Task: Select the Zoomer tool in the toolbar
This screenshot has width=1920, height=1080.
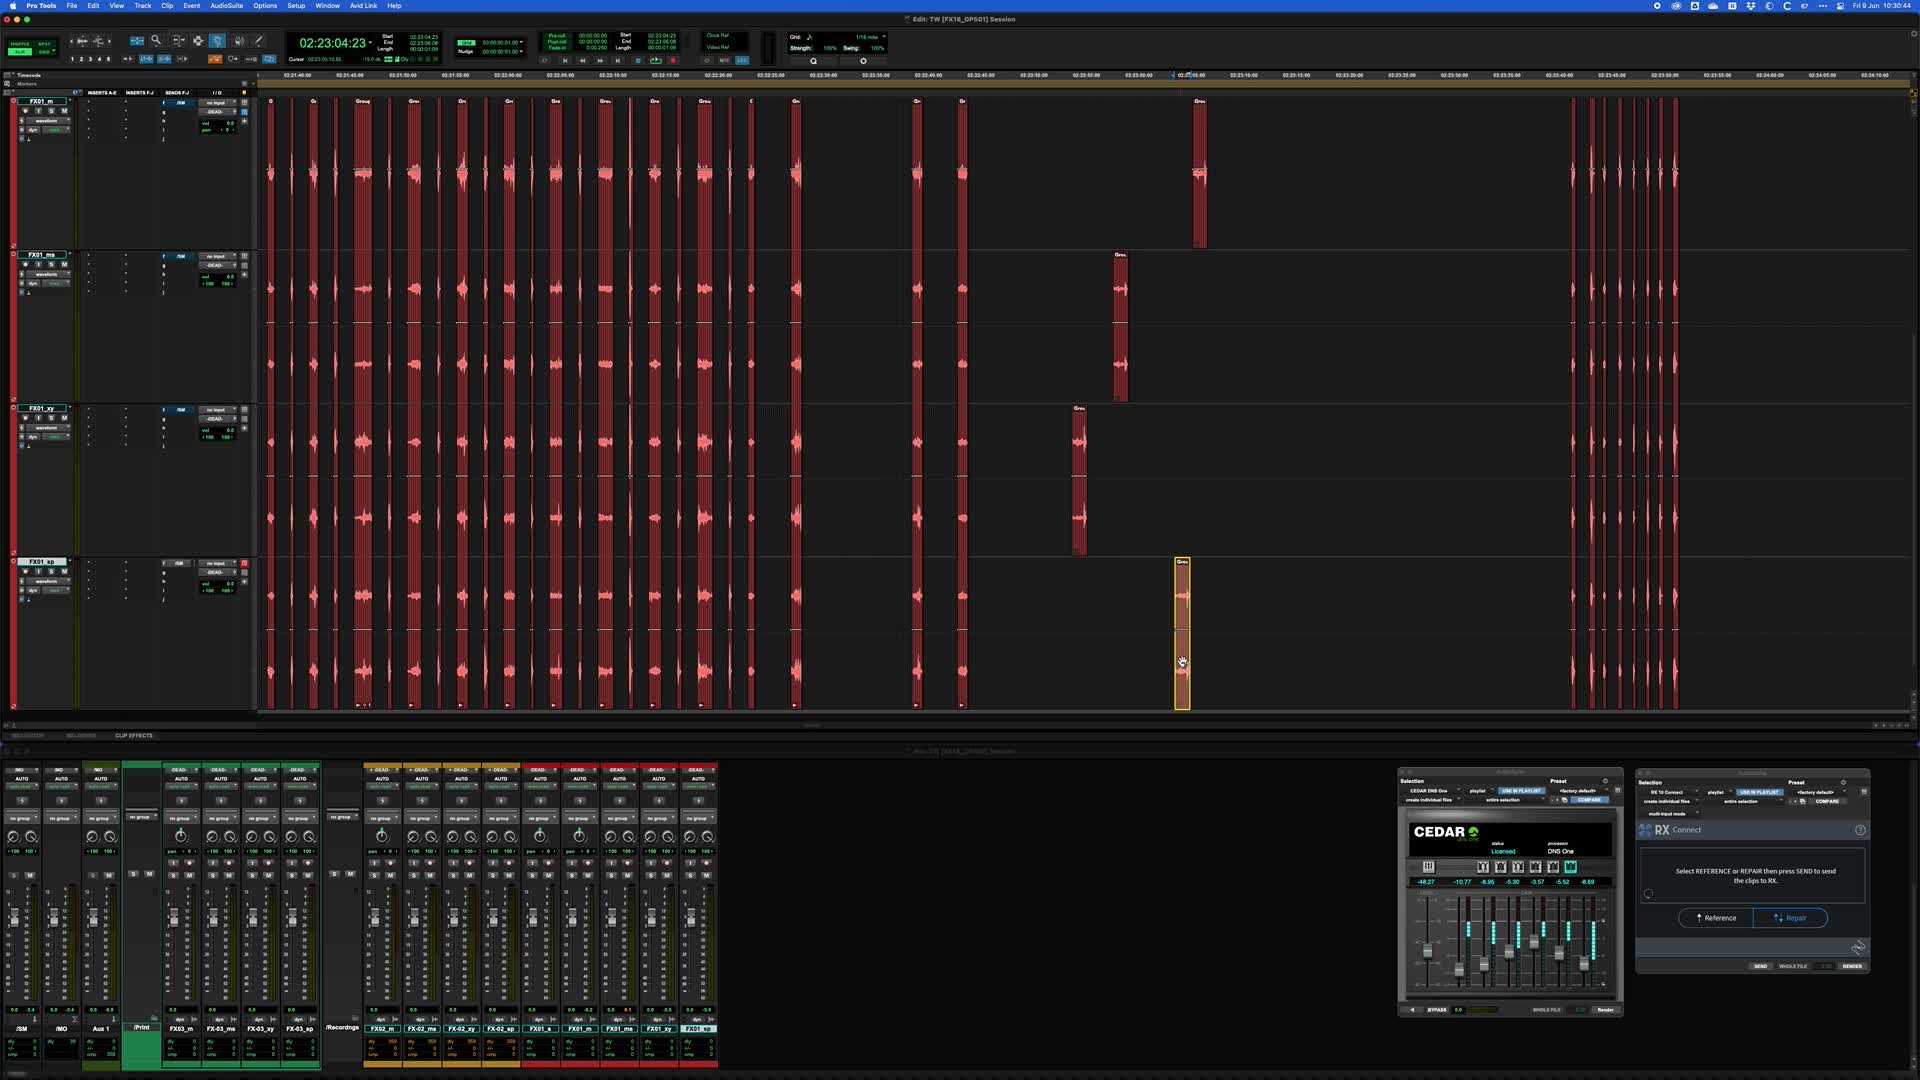Action: click(155, 40)
